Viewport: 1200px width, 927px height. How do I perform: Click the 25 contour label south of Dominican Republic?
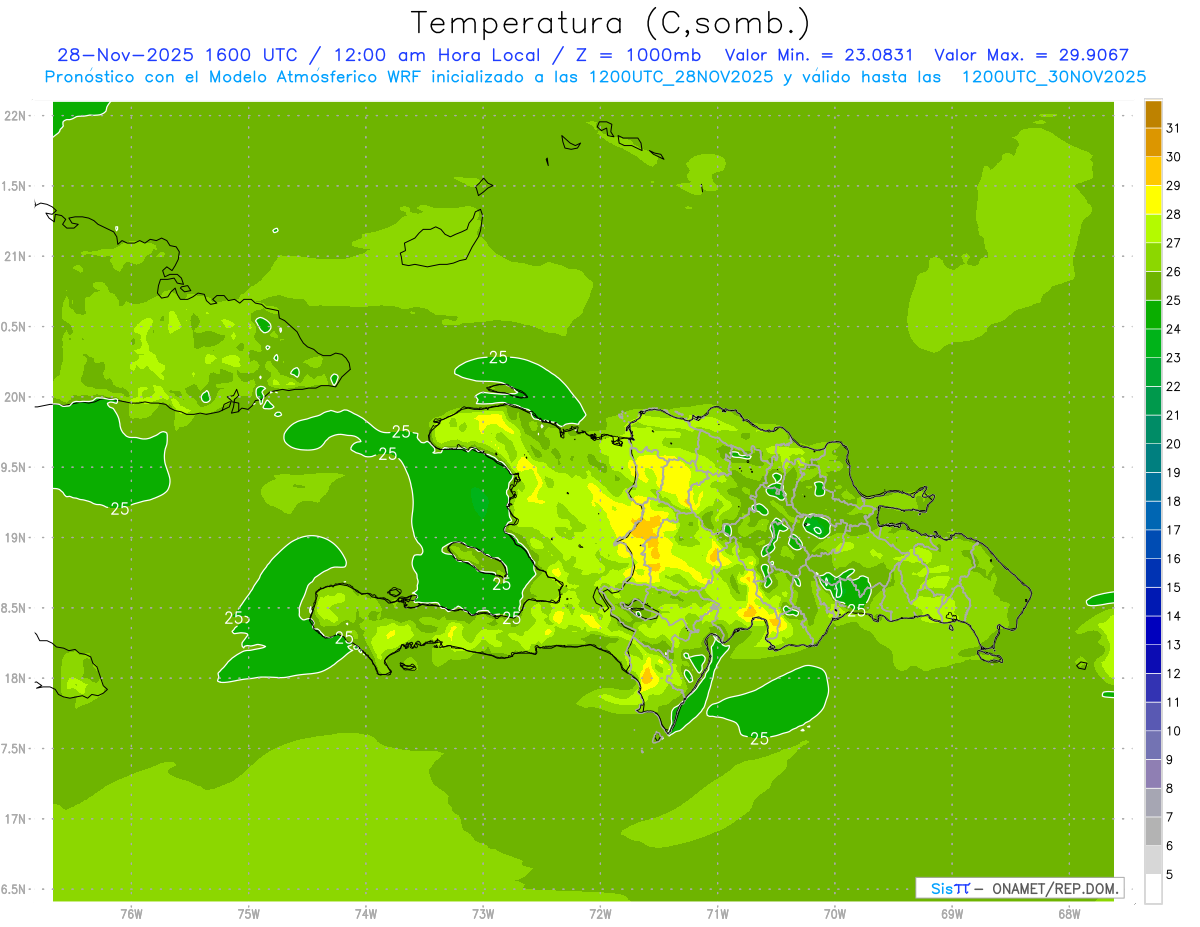pos(759,739)
